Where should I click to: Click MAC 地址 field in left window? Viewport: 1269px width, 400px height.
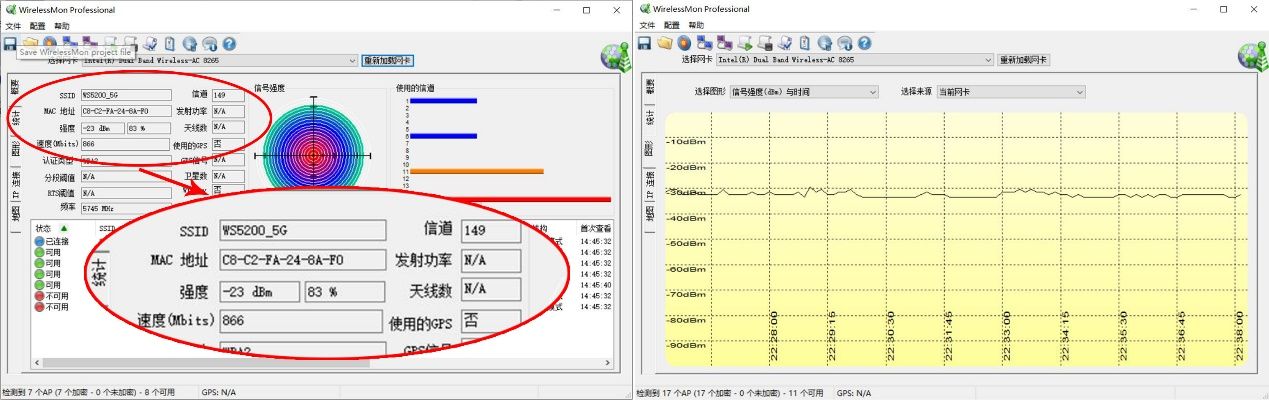coord(126,111)
